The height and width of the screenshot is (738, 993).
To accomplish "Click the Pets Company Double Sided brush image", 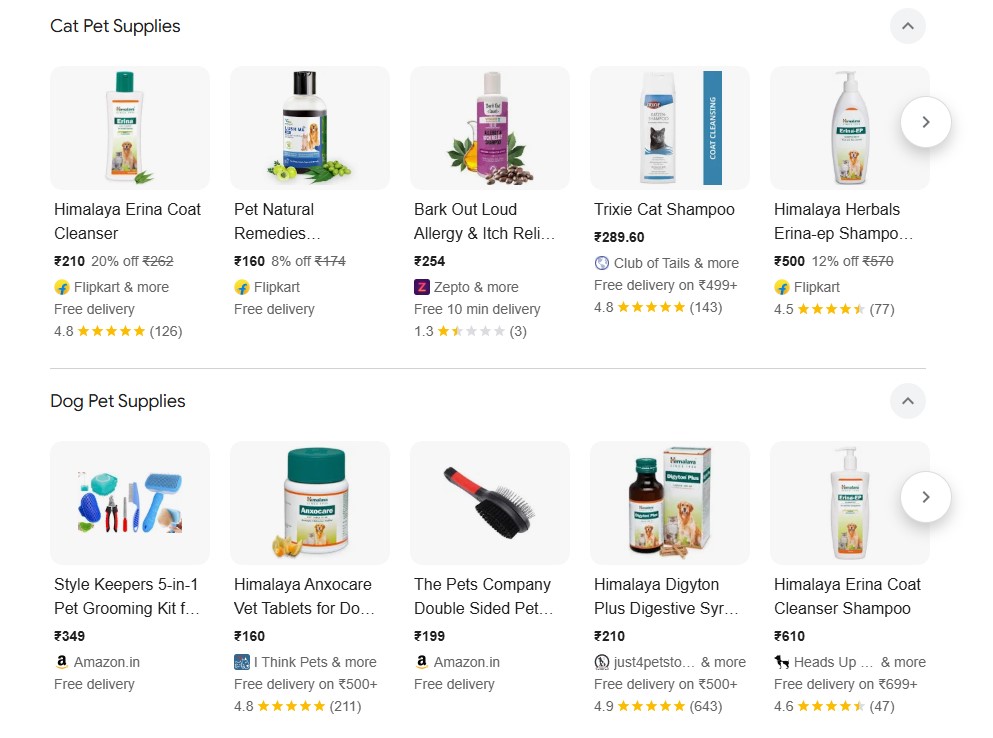I will 489,502.
